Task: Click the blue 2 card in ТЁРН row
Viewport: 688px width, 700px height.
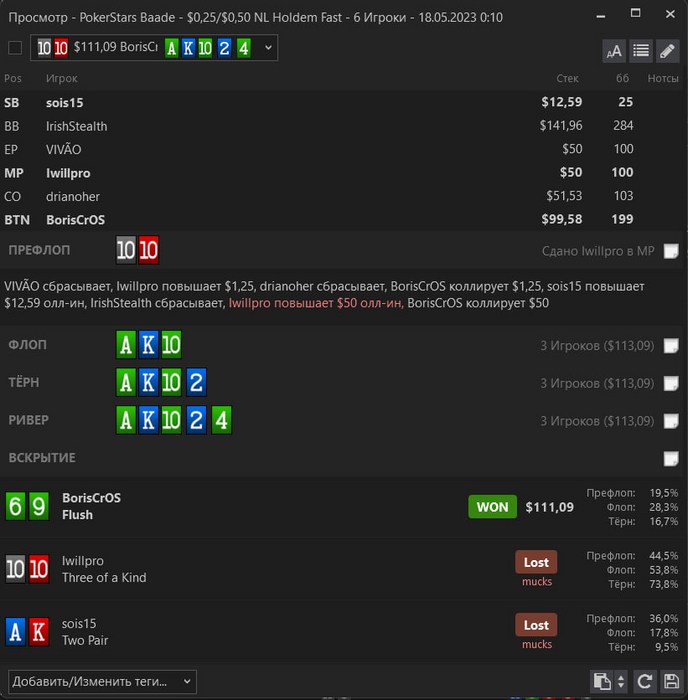Action: point(196,383)
